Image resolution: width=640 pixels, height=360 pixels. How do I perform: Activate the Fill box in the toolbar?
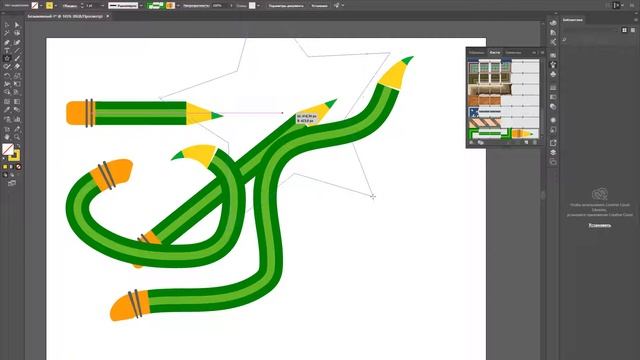(x=8, y=149)
